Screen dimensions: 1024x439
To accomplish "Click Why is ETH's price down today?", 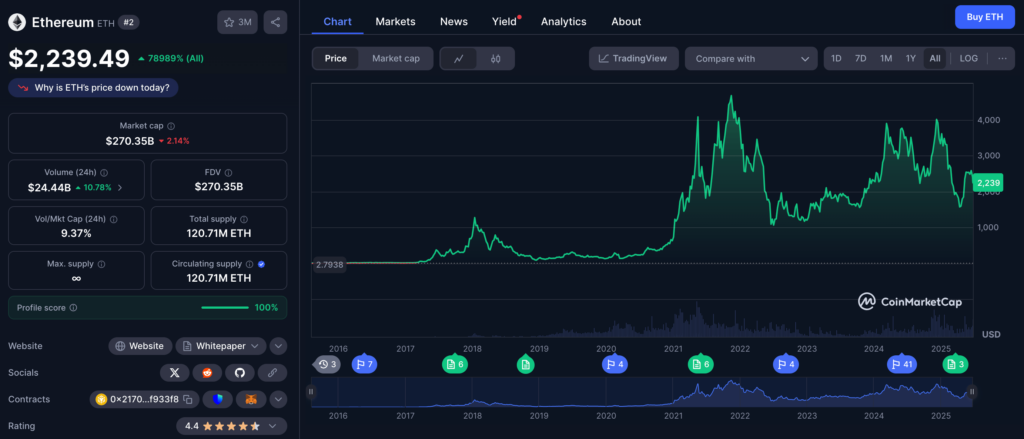I will pyautogui.click(x=93, y=88).
